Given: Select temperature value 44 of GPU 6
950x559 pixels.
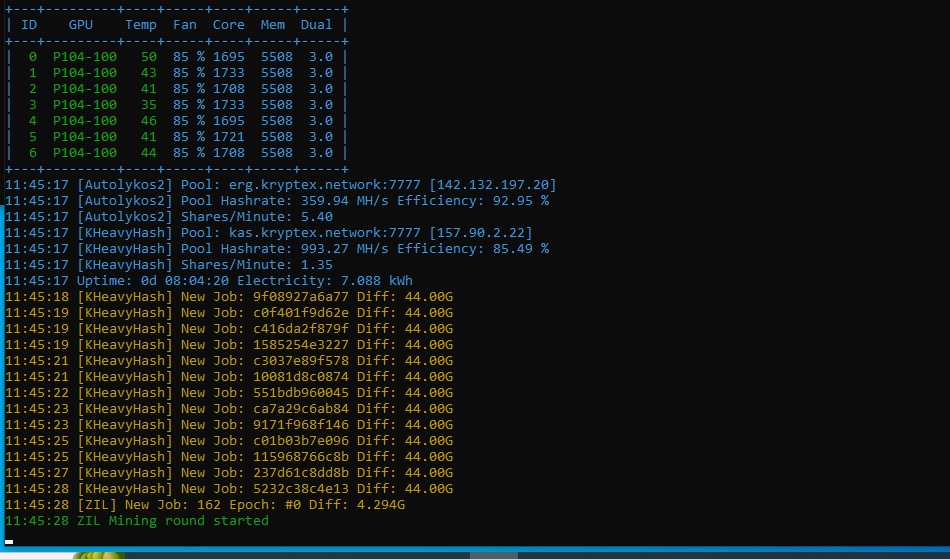Looking at the screenshot, I should point(148,153).
